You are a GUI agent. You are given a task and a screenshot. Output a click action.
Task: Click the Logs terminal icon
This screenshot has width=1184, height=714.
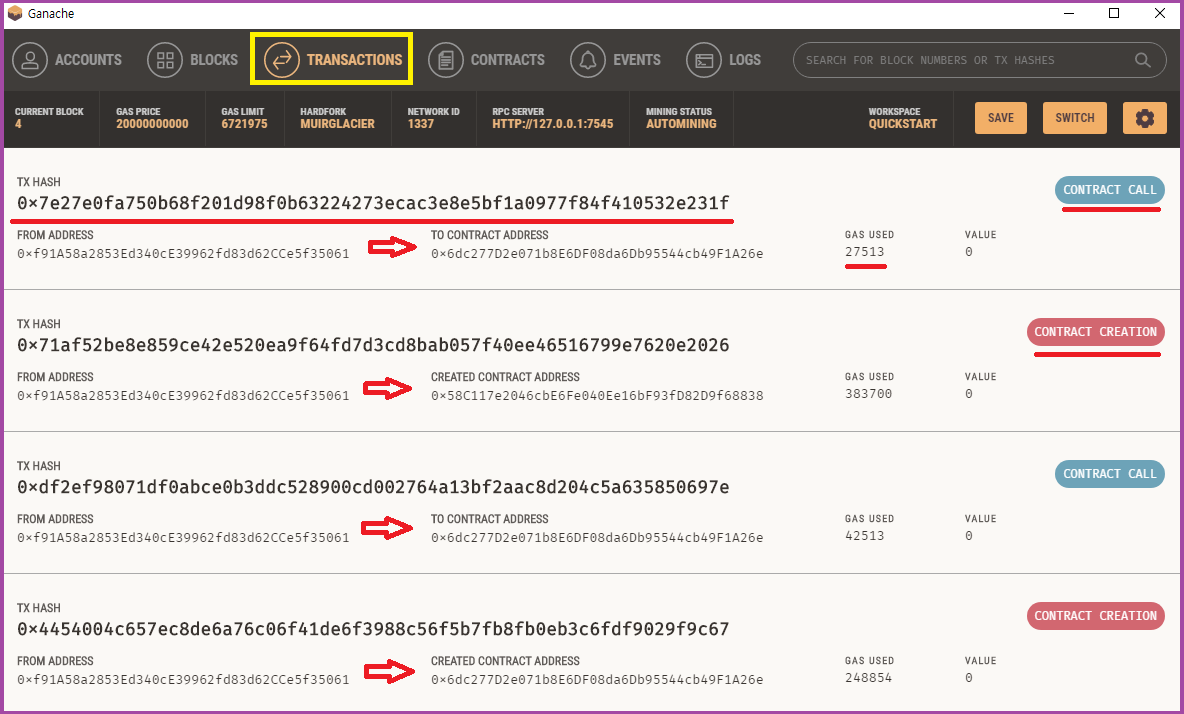coord(705,60)
